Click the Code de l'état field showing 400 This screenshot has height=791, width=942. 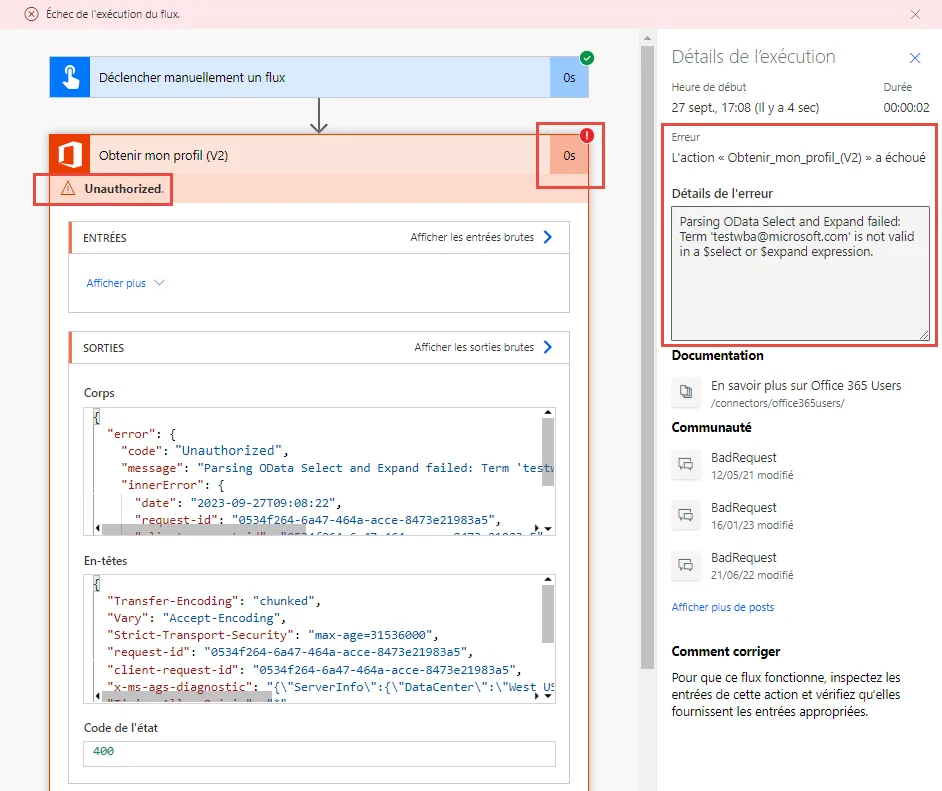tap(319, 753)
